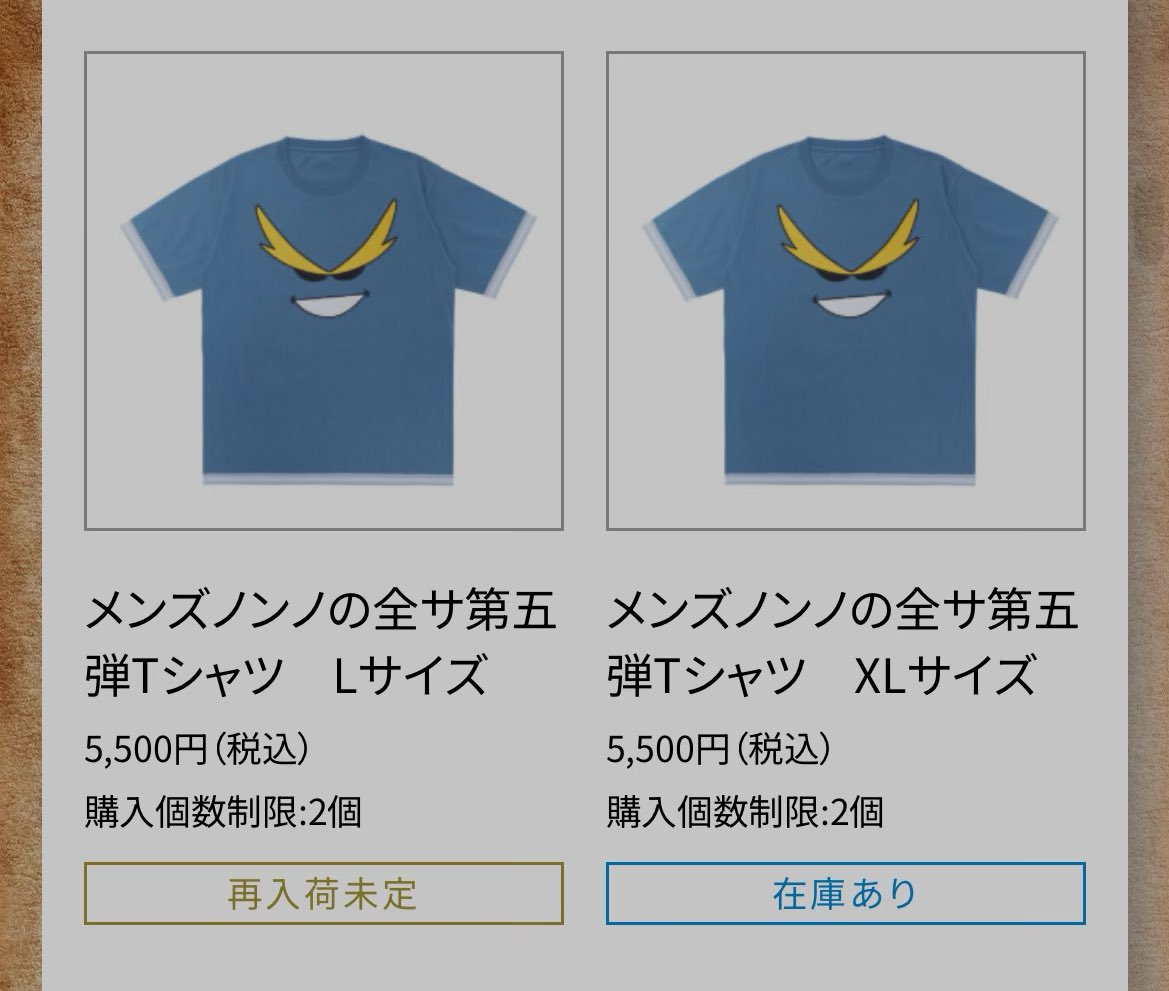1169x991 pixels.
Task: Click the XL size T-shirt product image
Action: 845,290
